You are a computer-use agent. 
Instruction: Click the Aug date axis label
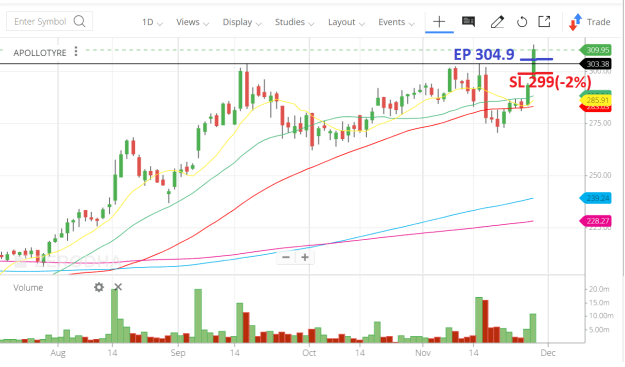58,353
